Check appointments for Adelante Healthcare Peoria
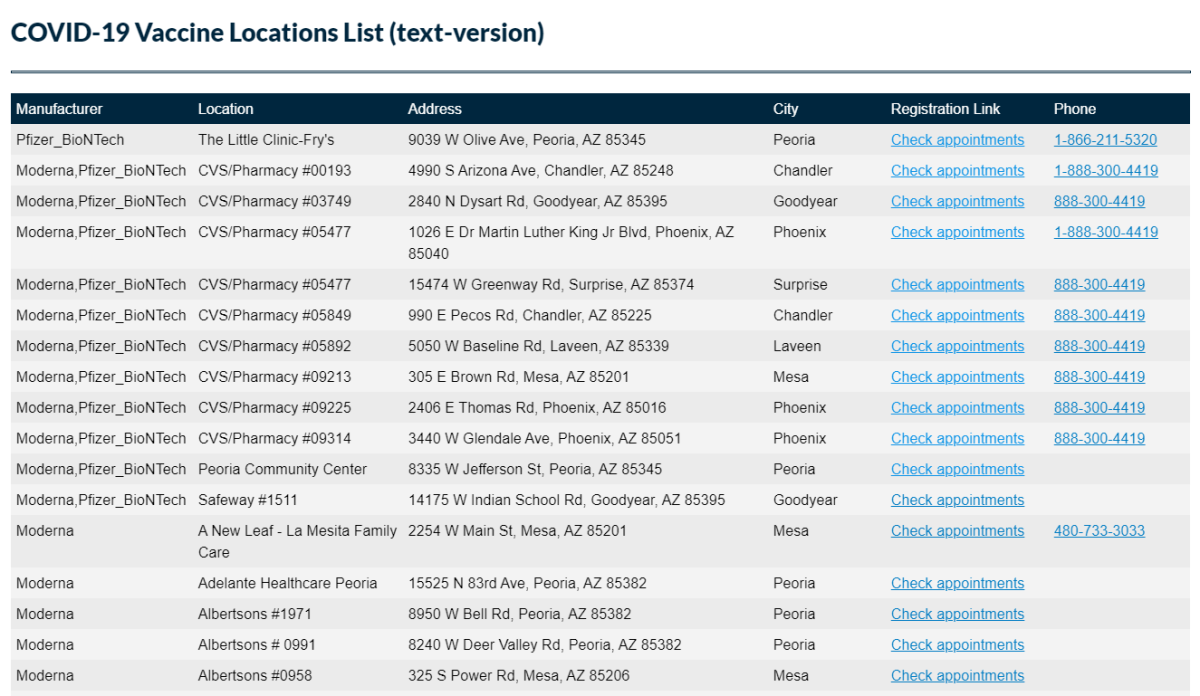Image resolution: width=1200 pixels, height=696 pixels. 957,584
